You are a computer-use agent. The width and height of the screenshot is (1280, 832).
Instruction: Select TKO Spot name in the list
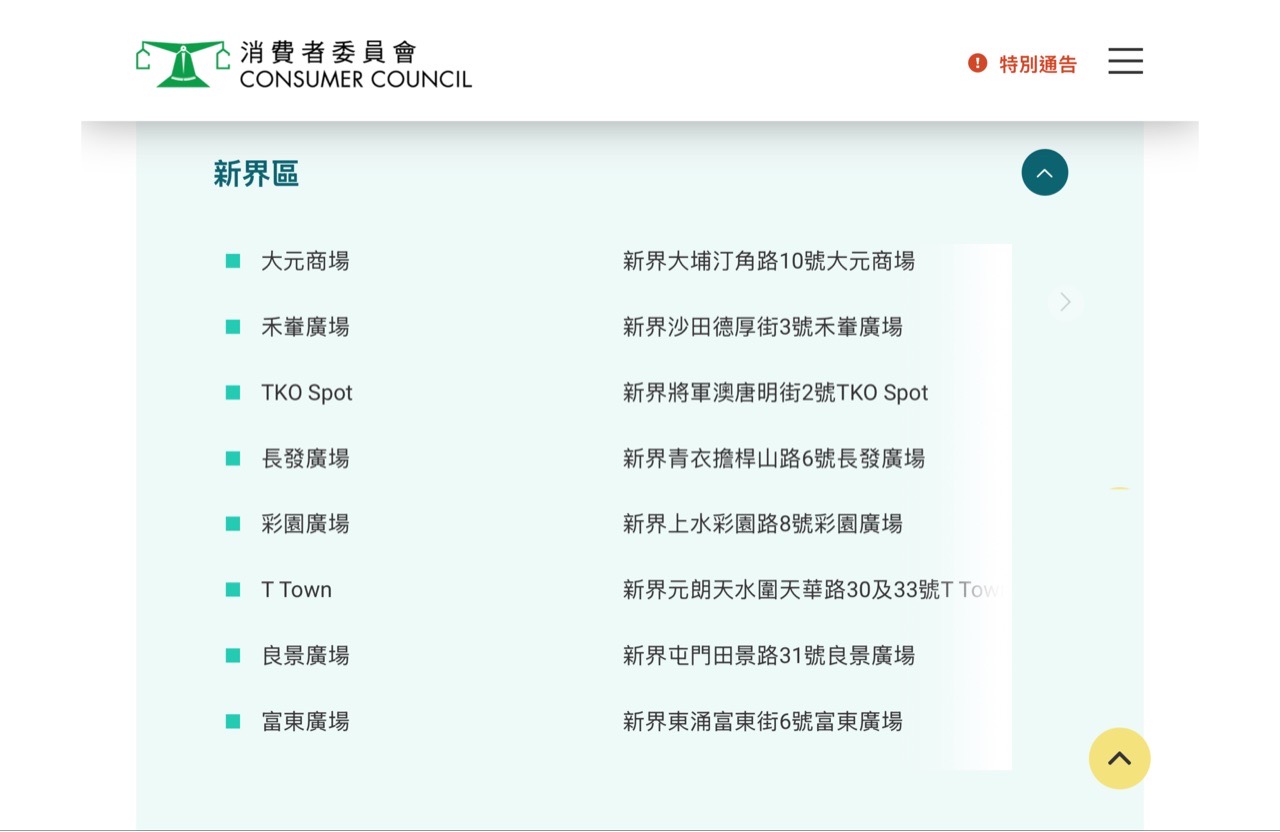click(307, 393)
